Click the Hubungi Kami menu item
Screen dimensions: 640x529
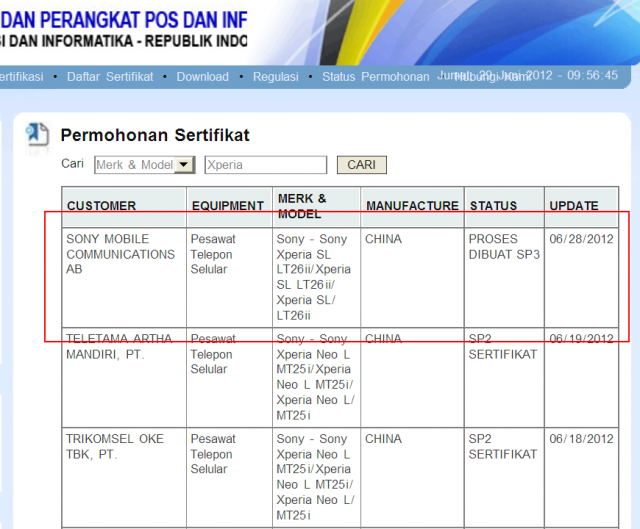tap(492, 78)
